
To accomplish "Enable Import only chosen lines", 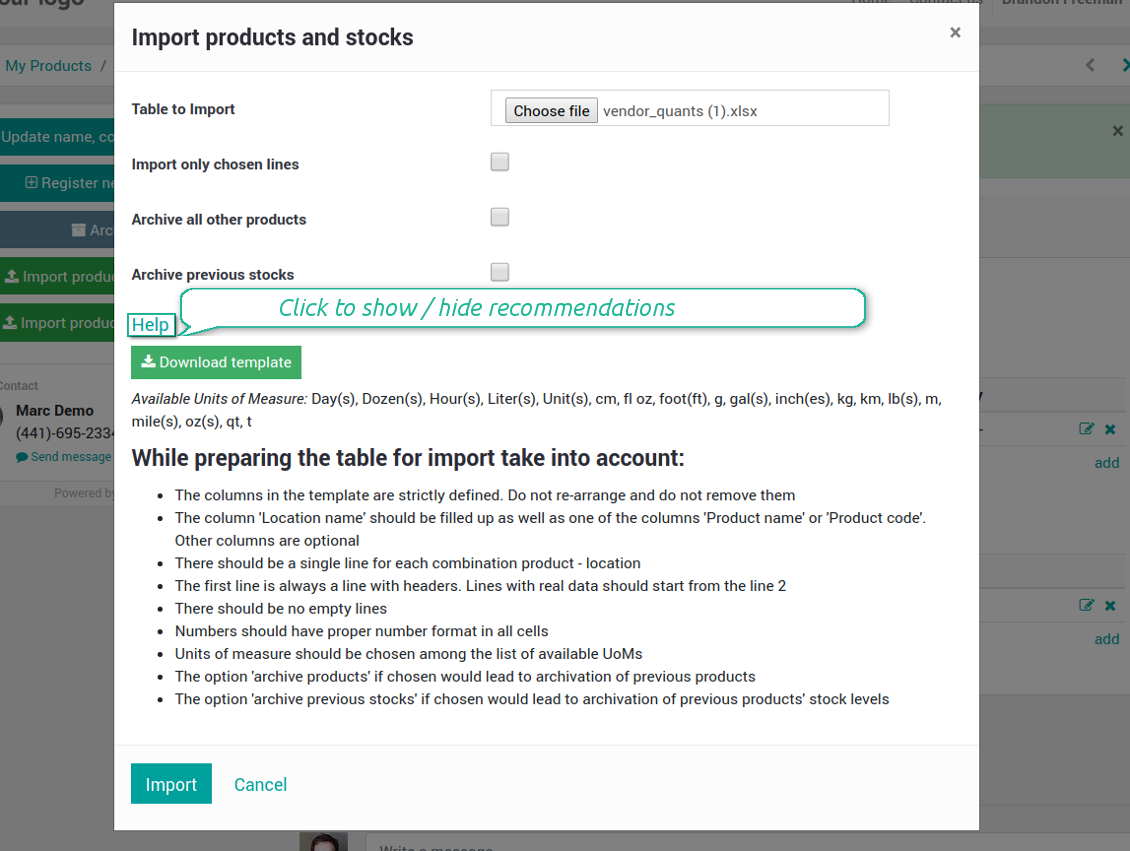I will (x=499, y=161).
